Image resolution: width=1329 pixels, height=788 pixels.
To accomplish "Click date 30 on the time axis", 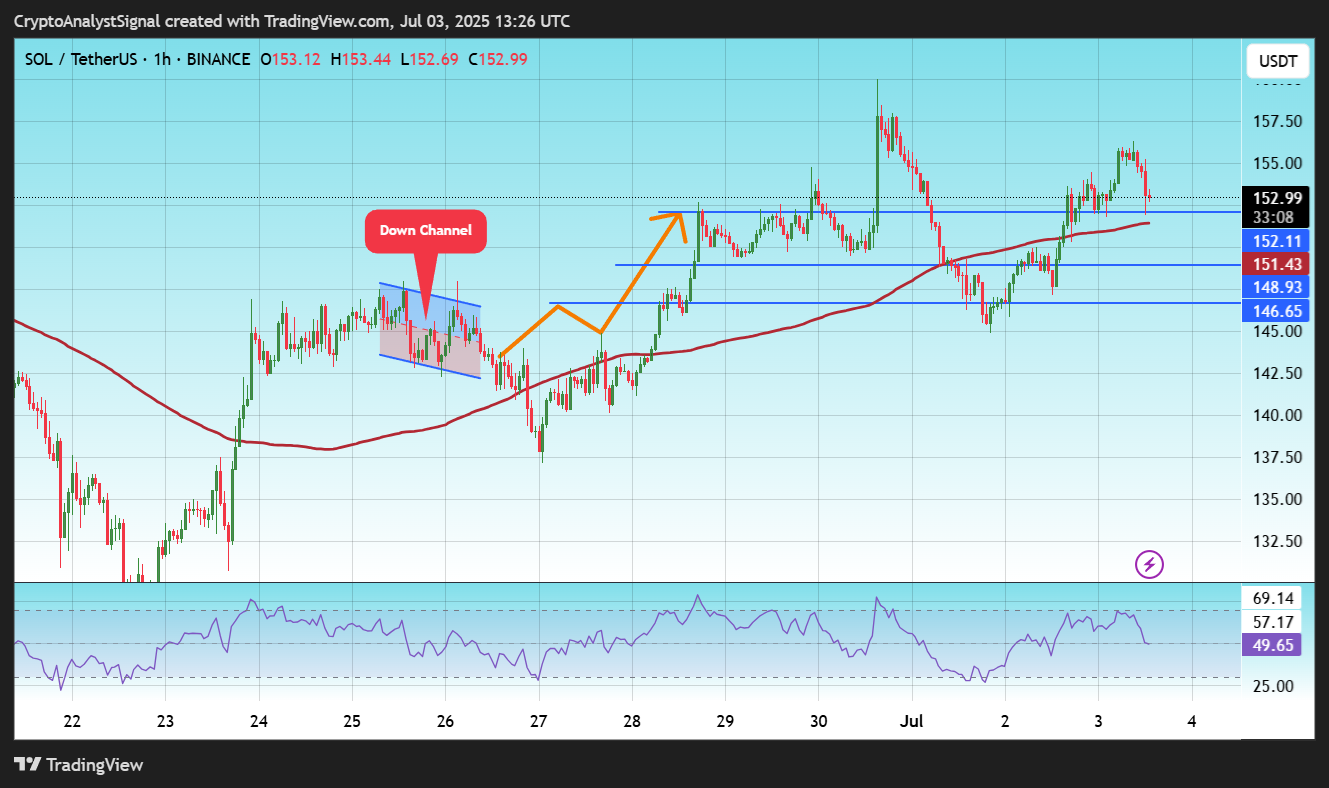I will click(818, 720).
